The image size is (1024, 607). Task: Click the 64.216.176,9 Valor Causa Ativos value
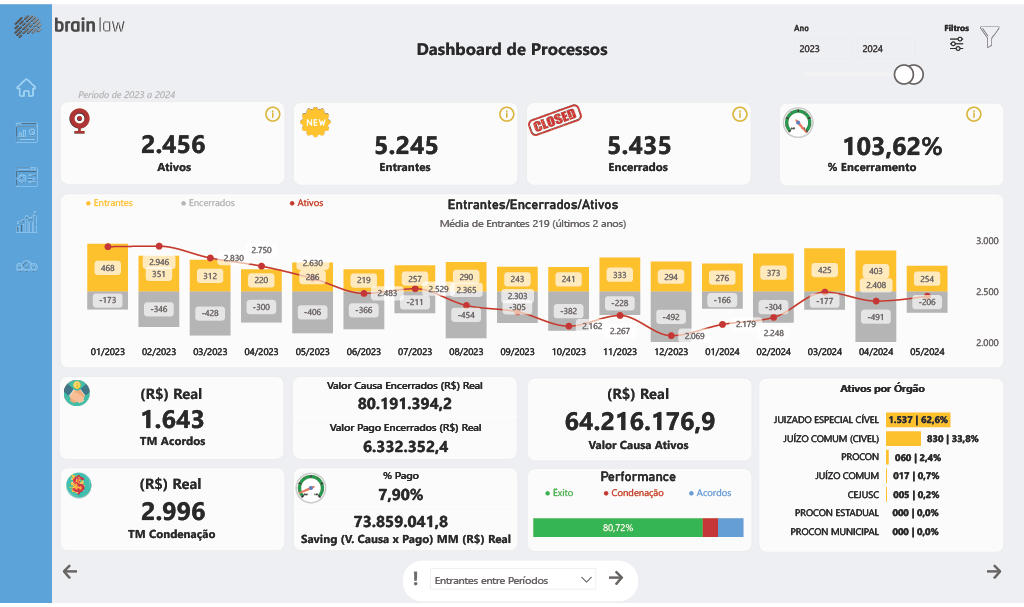coord(639,421)
